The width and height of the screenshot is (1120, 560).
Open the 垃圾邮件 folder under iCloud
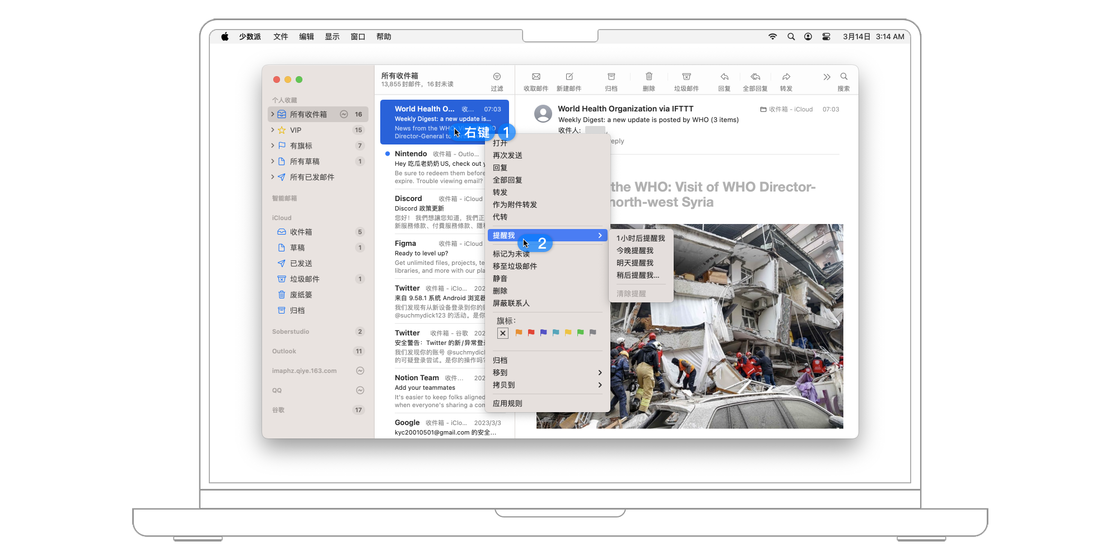pos(304,279)
